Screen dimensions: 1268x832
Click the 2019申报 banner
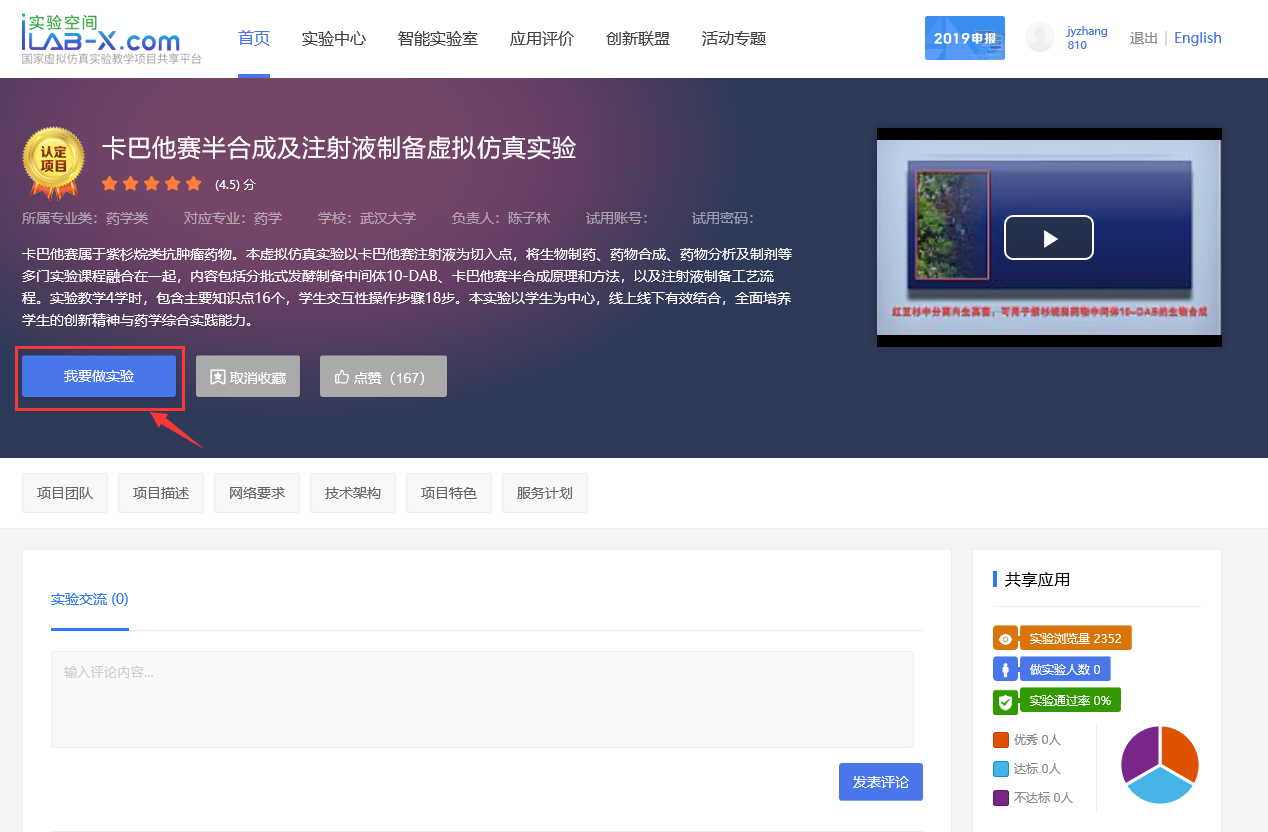tap(964, 38)
